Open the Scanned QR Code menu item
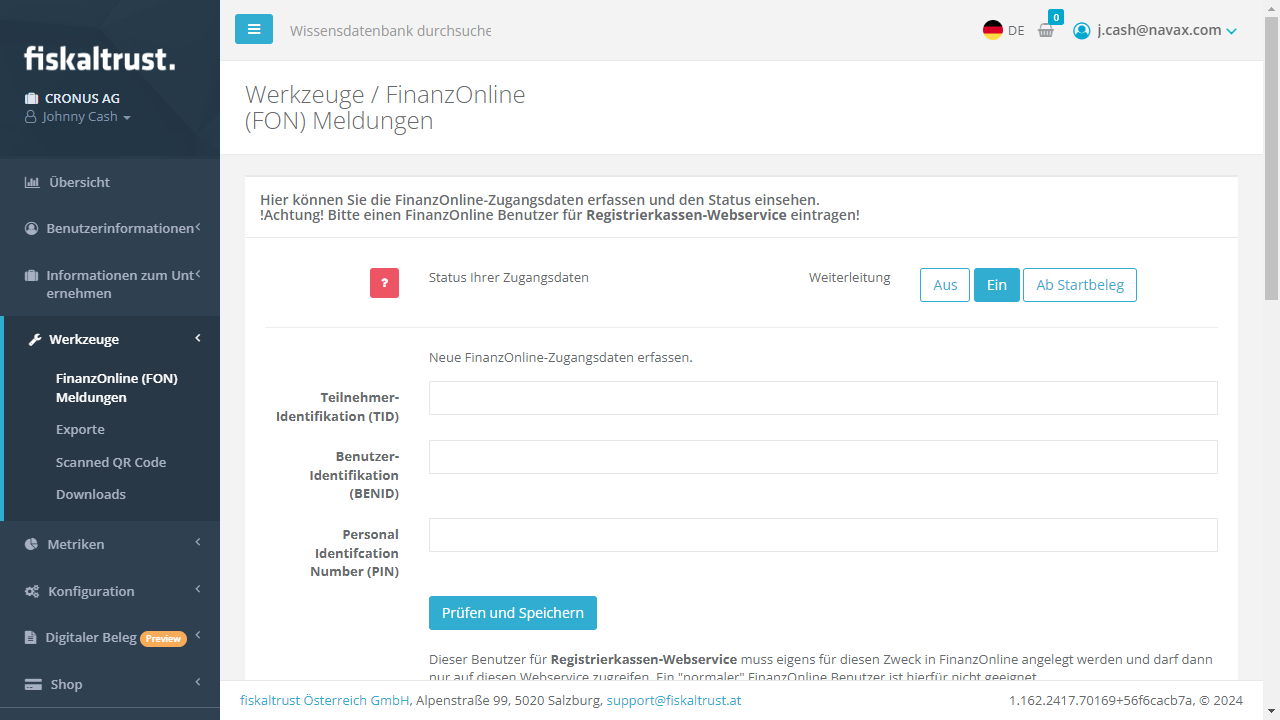 pyautogui.click(x=111, y=462)
